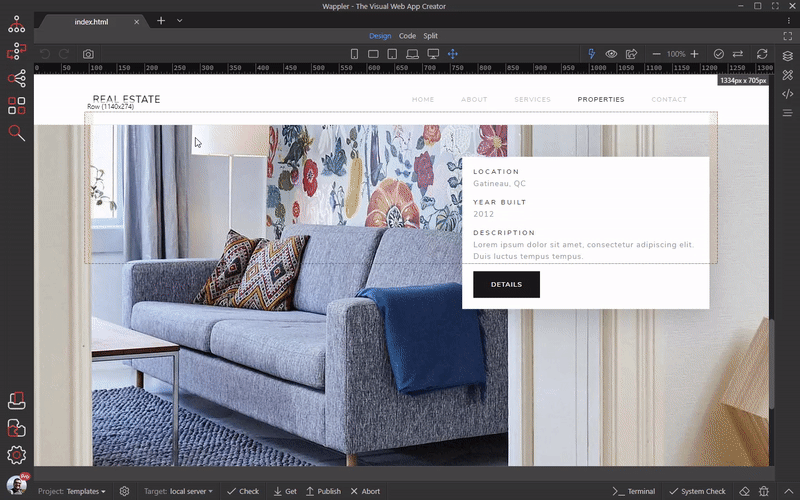Open the file sync sidebar icon

pos(16,428)
